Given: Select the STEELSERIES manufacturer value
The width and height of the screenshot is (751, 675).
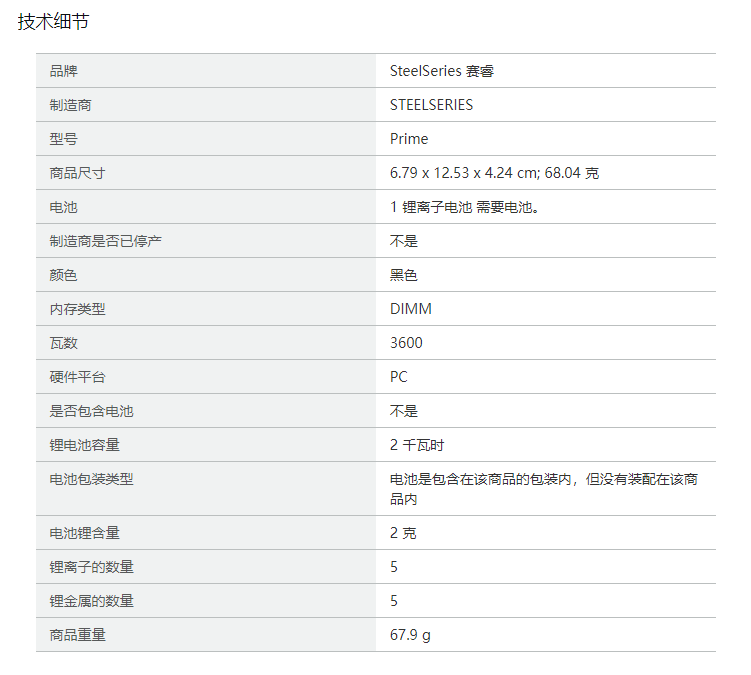Looking at the screenshot, I should 431,105.
